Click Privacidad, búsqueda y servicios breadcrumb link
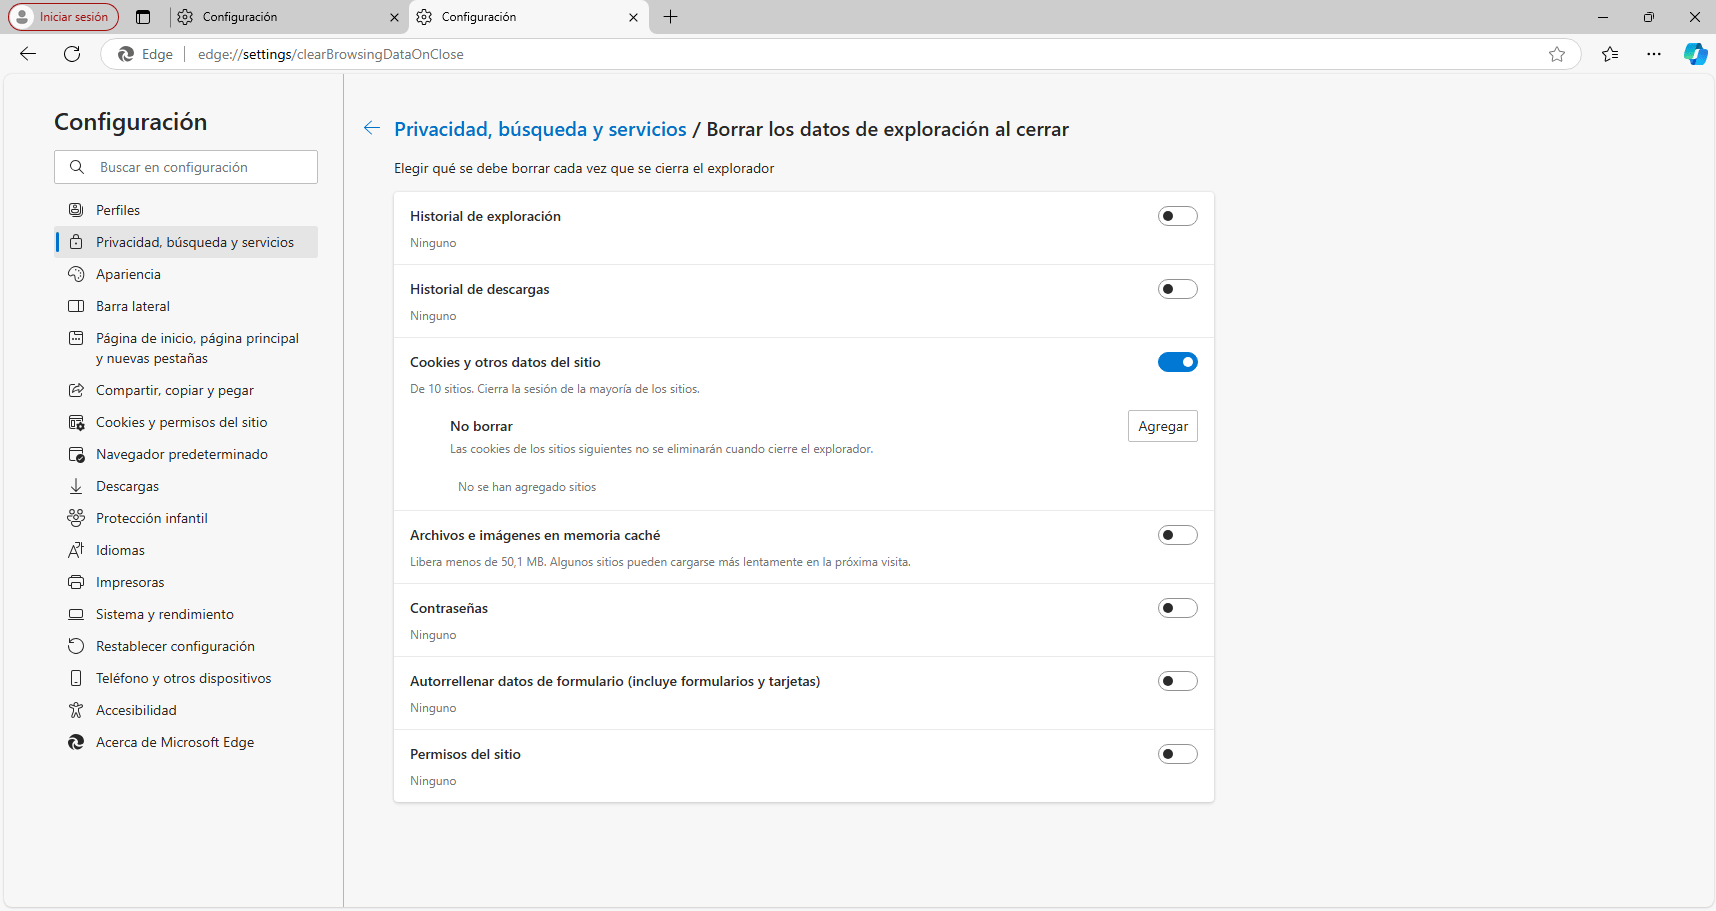This screenshot has width=1716, height=911. pyautogui.click(x=540, y=129)
